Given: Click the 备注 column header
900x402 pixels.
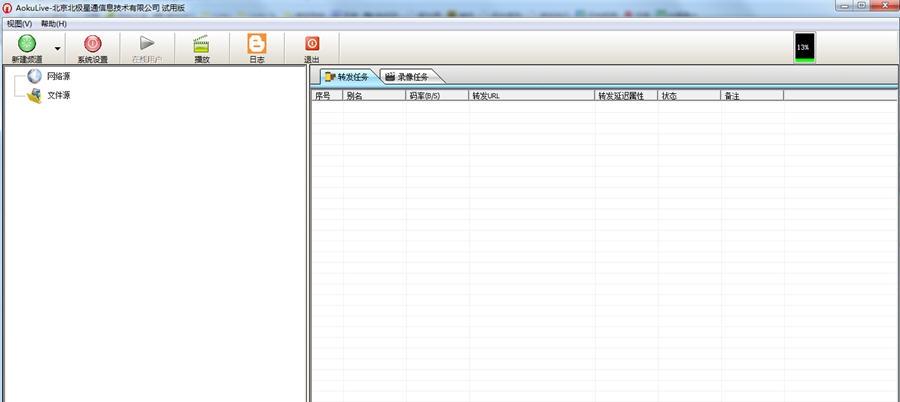Looking at the screenshot, I should [752, 96].
